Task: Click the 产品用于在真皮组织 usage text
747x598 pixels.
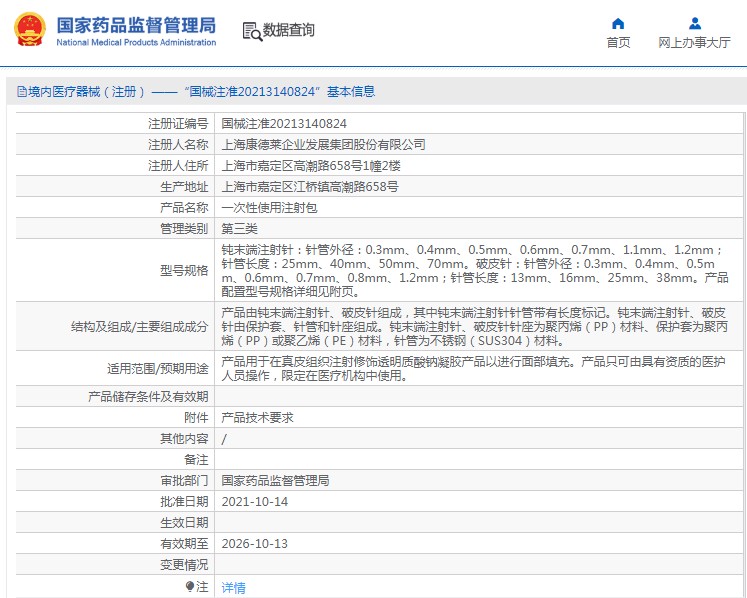Action: pos(474,369)
